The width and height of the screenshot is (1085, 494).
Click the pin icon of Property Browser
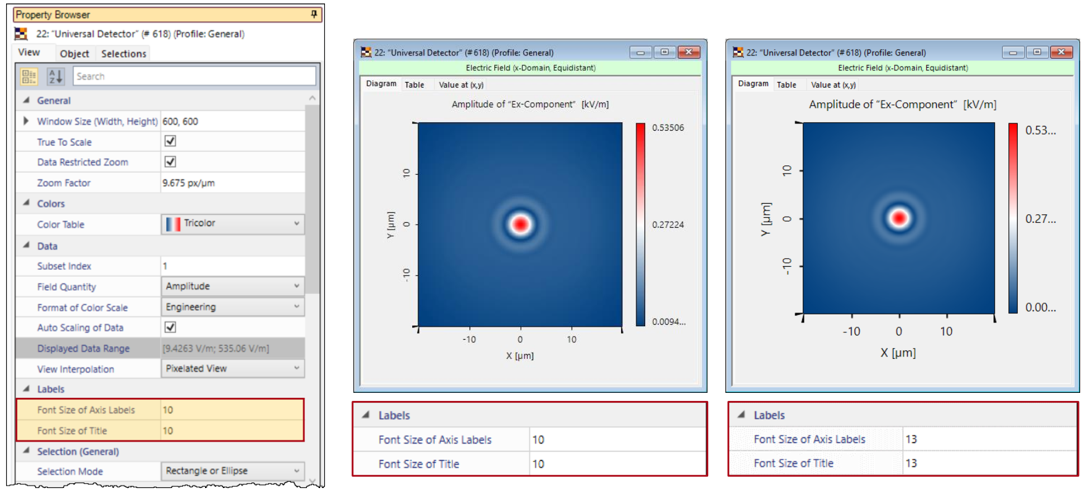313,14
